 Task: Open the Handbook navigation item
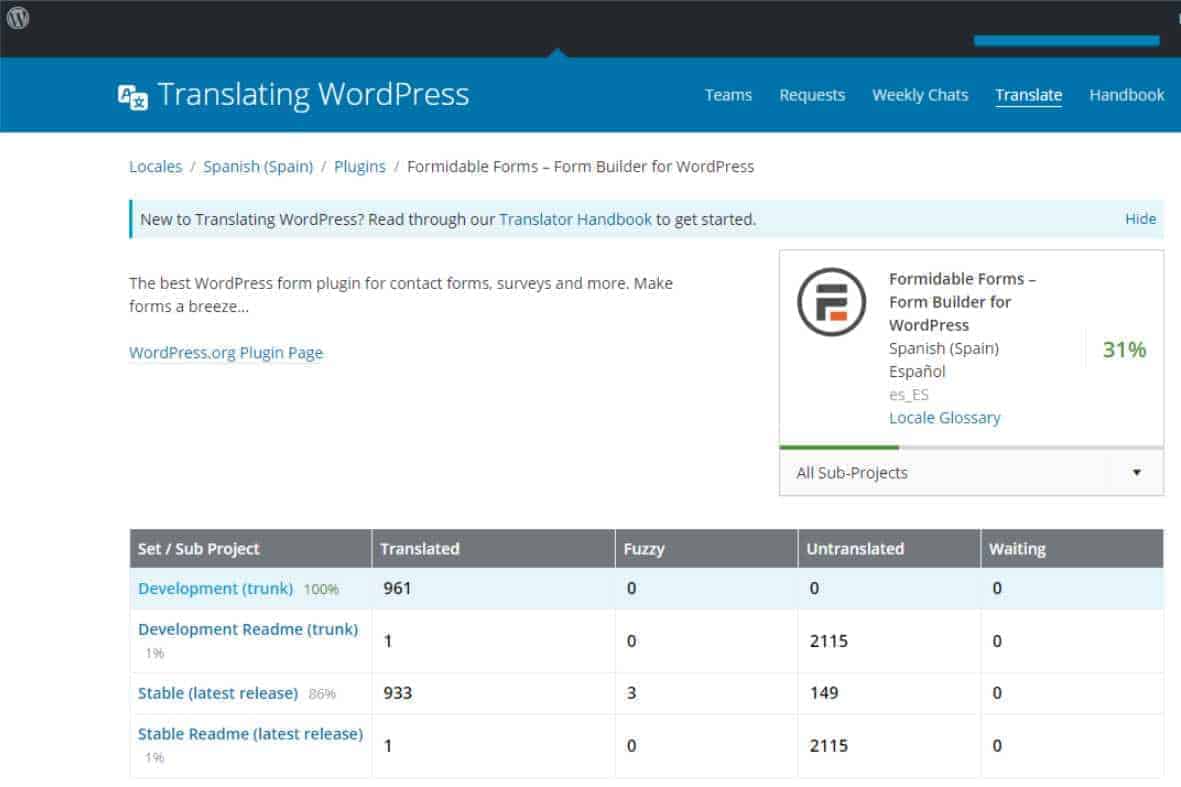pyautogui.click(x=1126, y=95)
